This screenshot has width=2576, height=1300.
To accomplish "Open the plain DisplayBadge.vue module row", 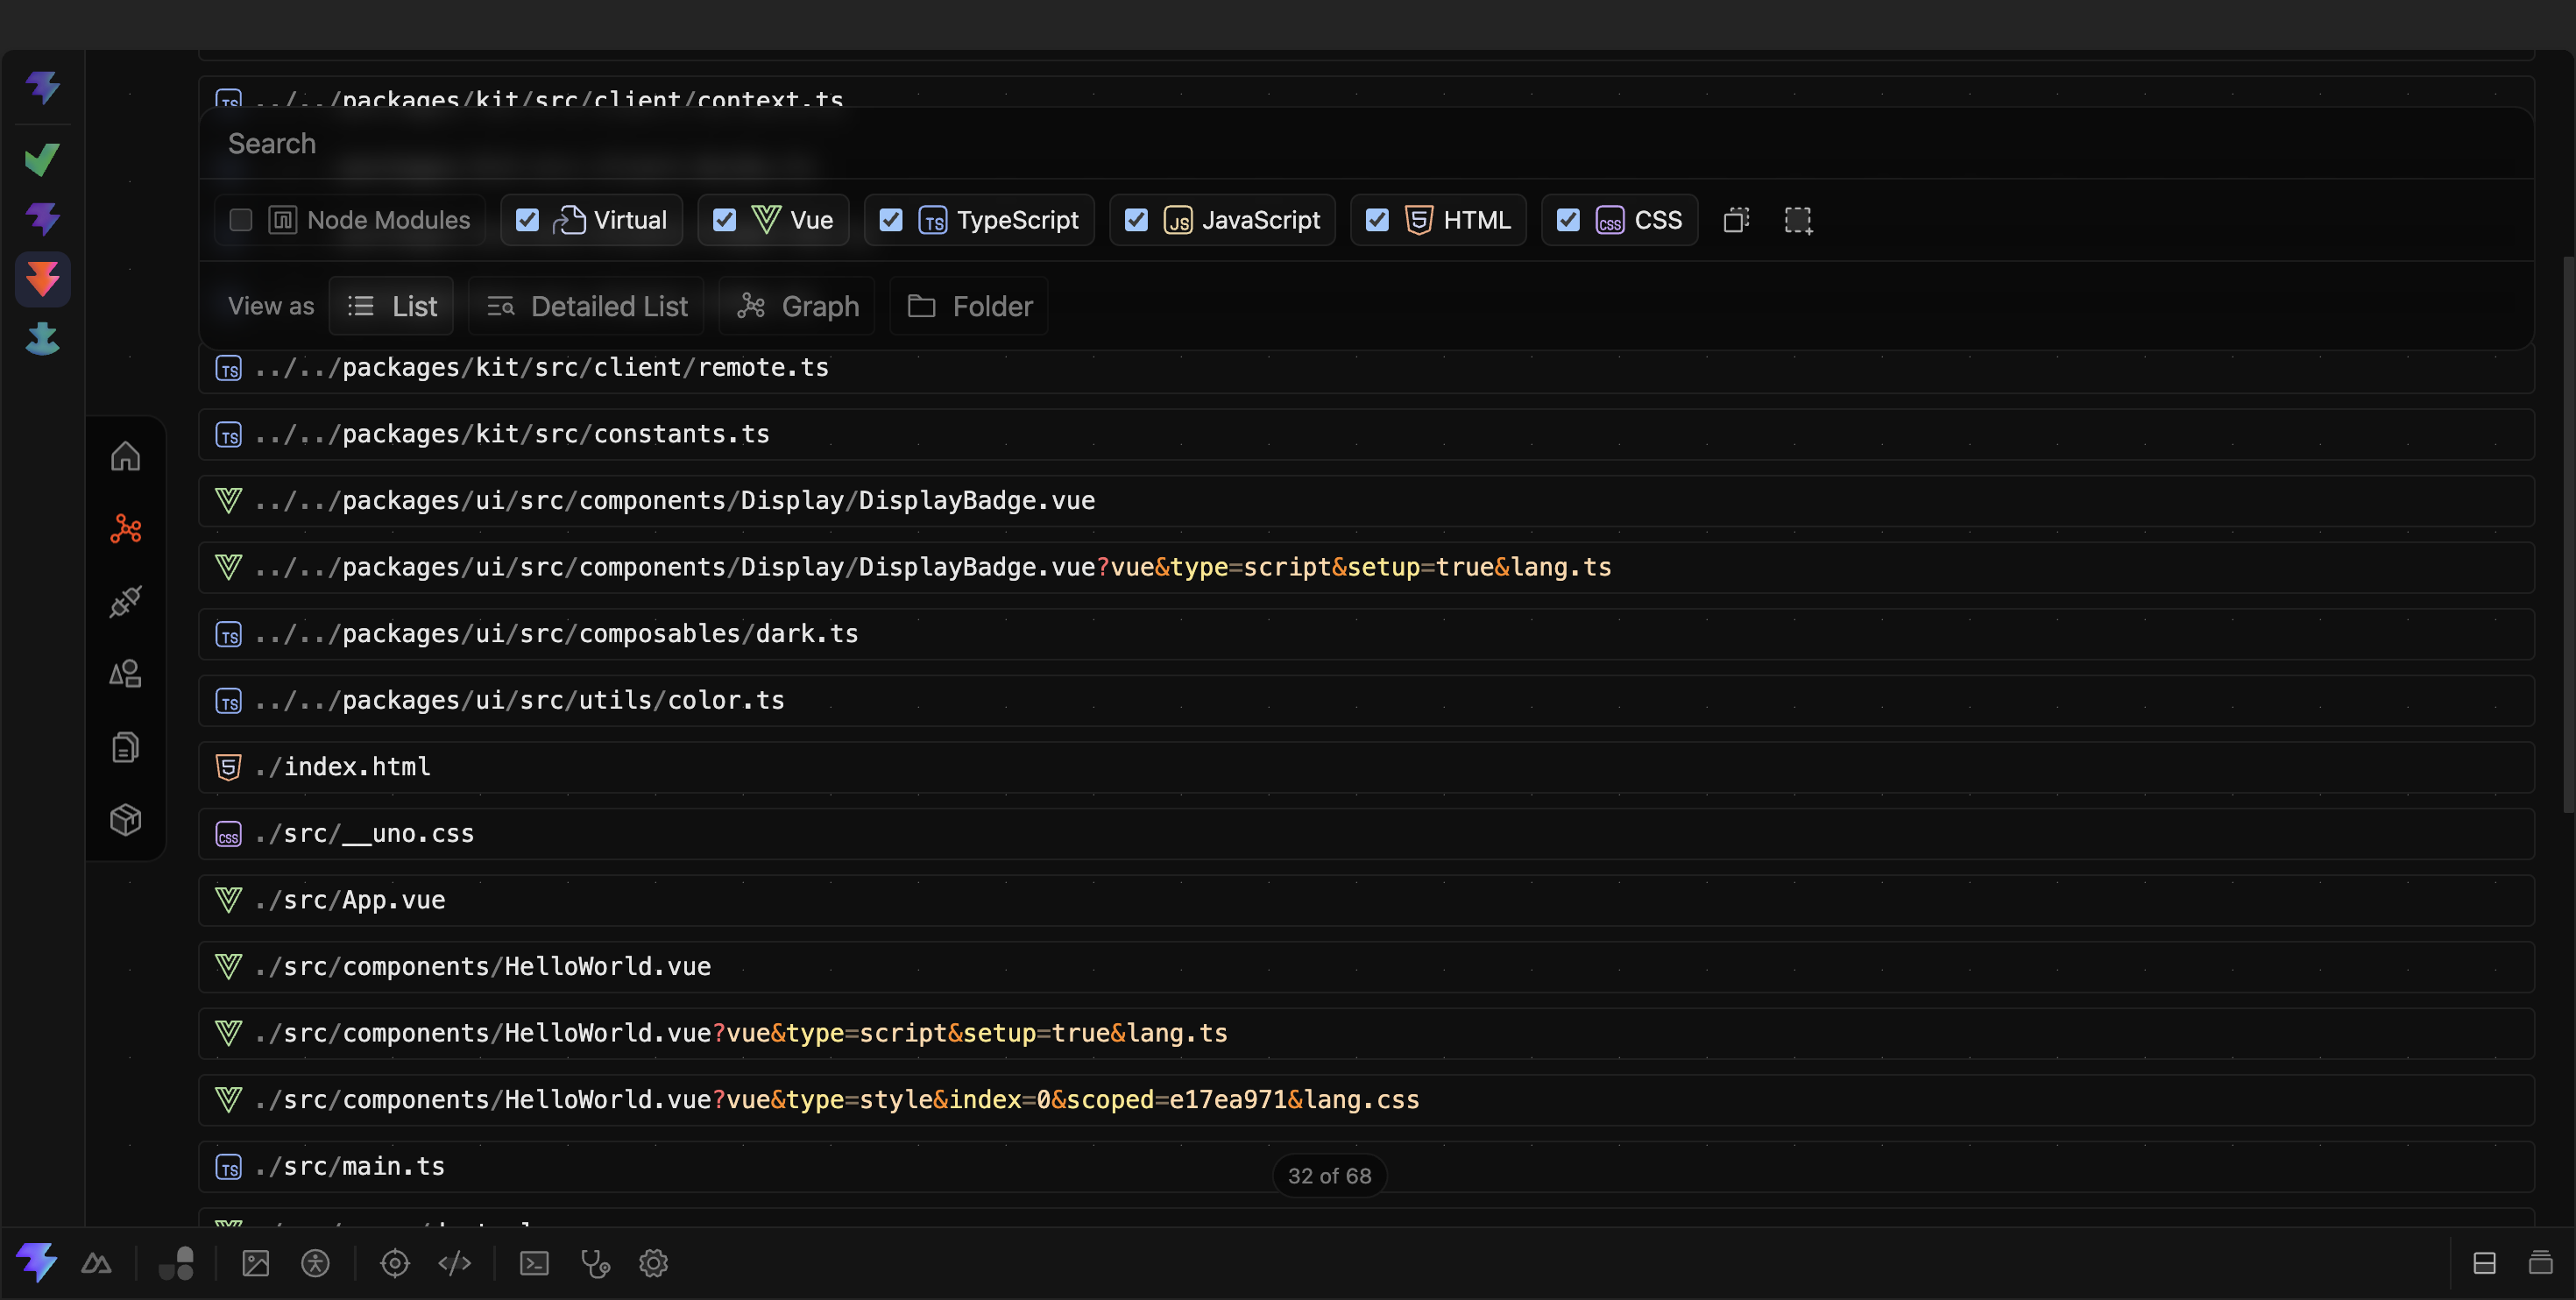I will [x=1366, y=501].
